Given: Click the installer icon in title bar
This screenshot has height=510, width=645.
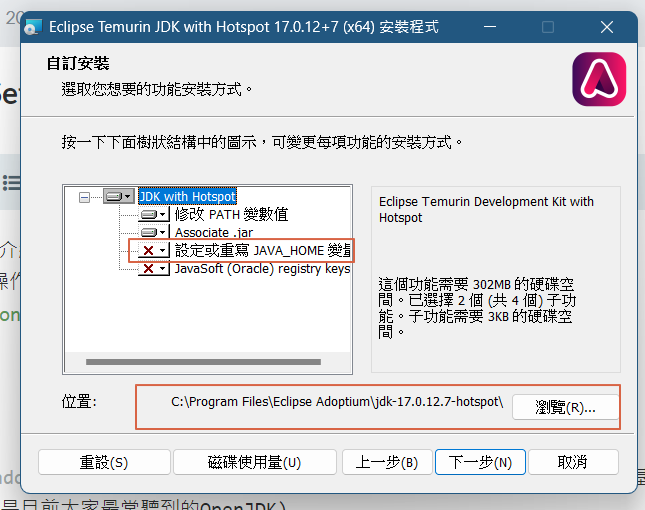Looking at the screenshot, I should (x=33, y=27).
